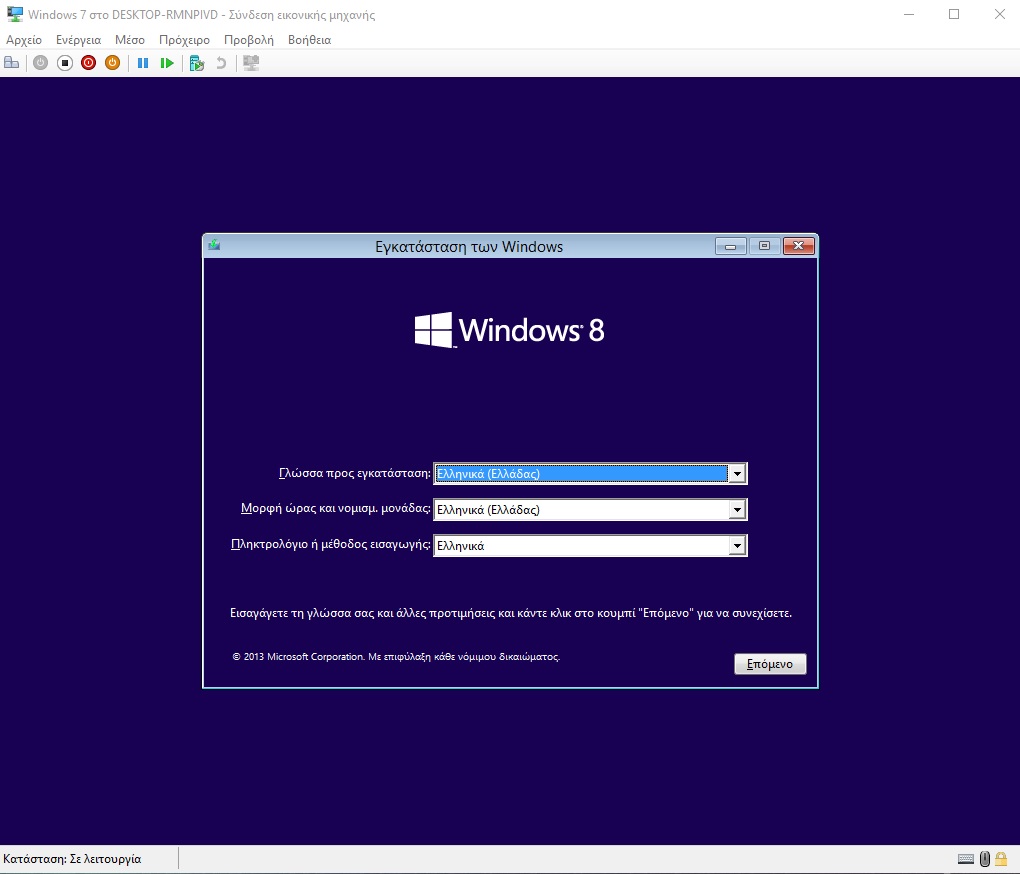Click the 2013 Microsoft Corporation copyright text
The width and height of the screenshot is (1020, 874).
(396, 657)
